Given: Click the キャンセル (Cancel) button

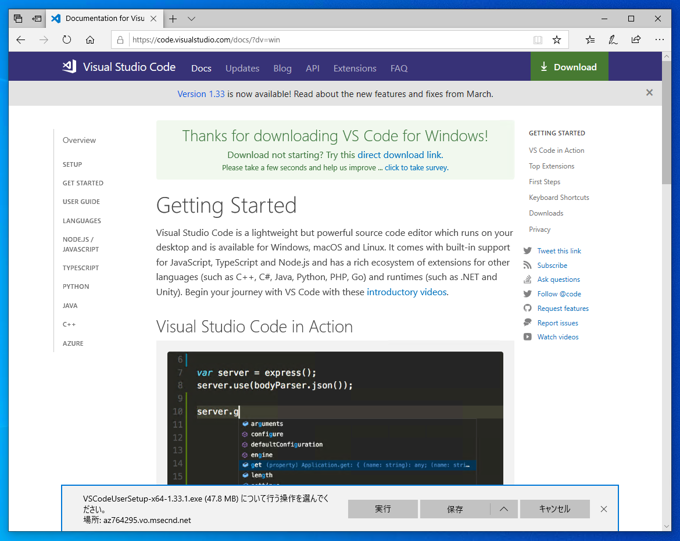Looking at the screenshot, I should [555, 509].
